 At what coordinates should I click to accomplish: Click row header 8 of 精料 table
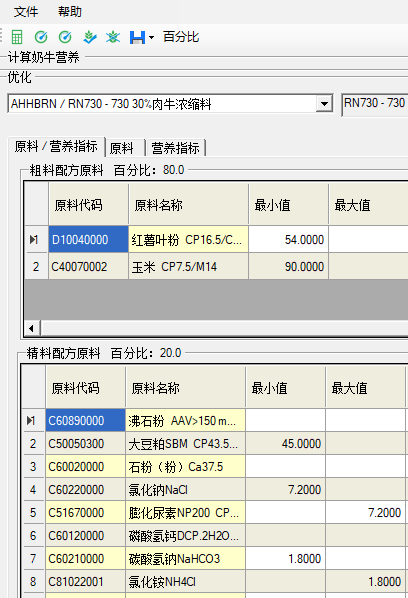point(34,582)
